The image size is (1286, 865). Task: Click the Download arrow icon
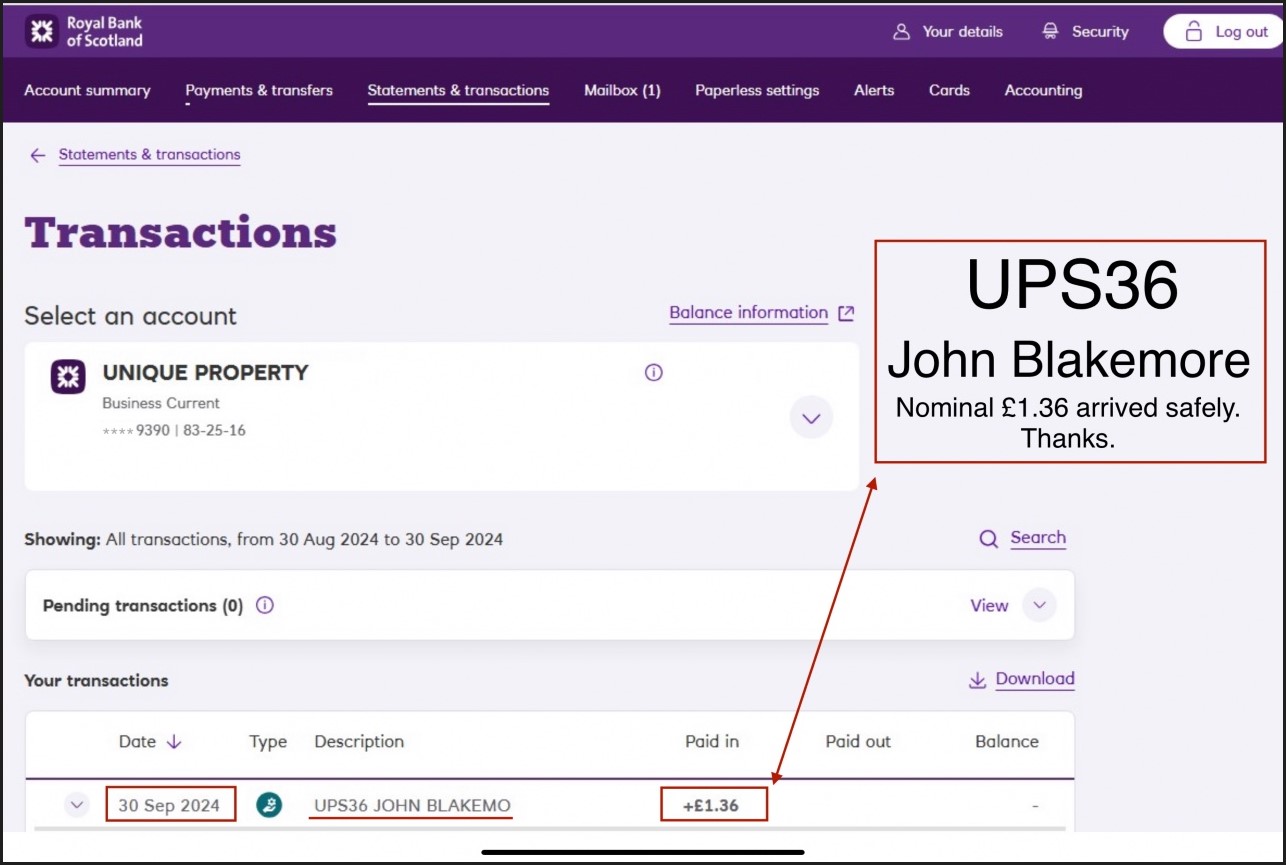(x=977, y=680)
